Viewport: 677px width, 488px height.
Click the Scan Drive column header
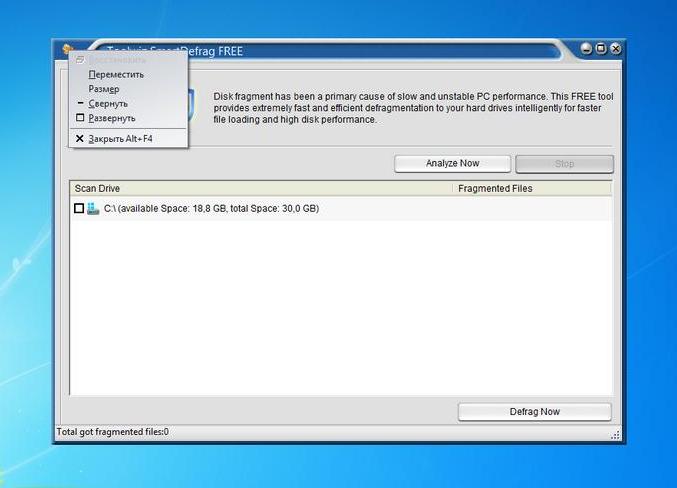[x=261, y=189]
